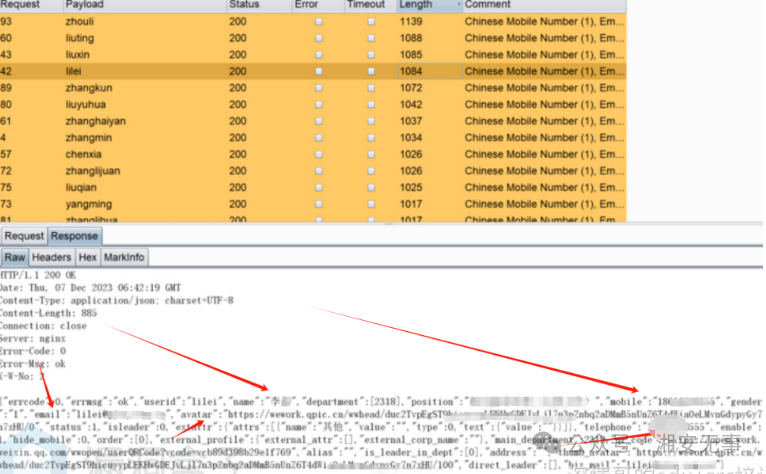Toggle Timeout checkbox in zhanglijuan row

[x=371, y=171]
